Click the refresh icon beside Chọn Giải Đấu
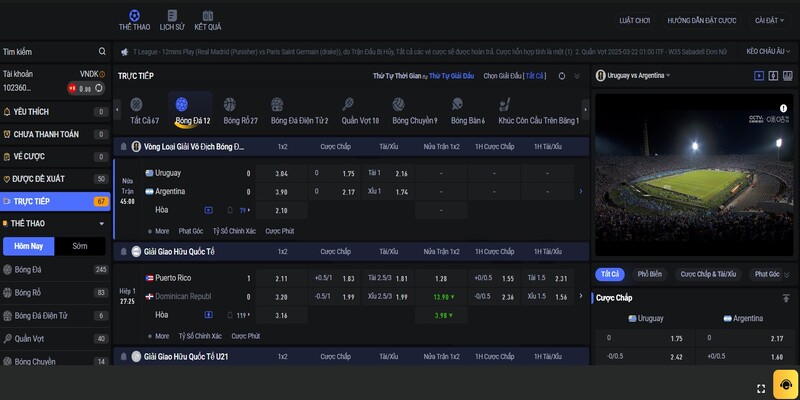The width and height of the screenshot is (800, 400). click(x=562, y=75)
